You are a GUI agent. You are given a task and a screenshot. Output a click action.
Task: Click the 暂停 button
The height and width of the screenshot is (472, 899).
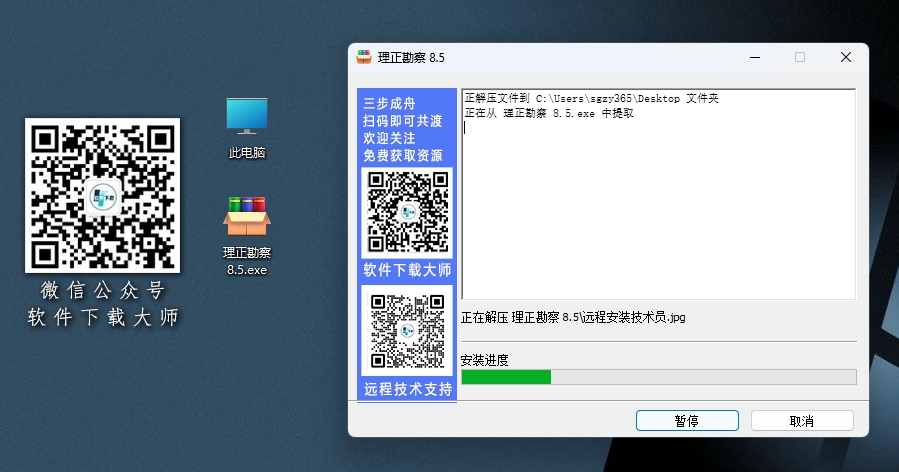click(x=687, y=420)
